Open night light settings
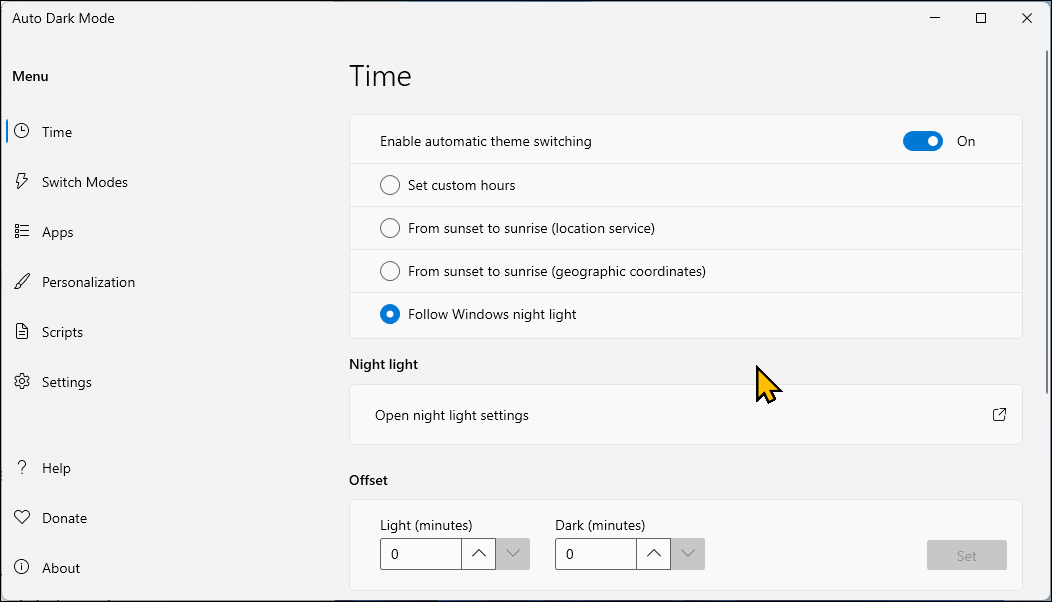This screenshot has height=602, width=1052. coord(452,415)
